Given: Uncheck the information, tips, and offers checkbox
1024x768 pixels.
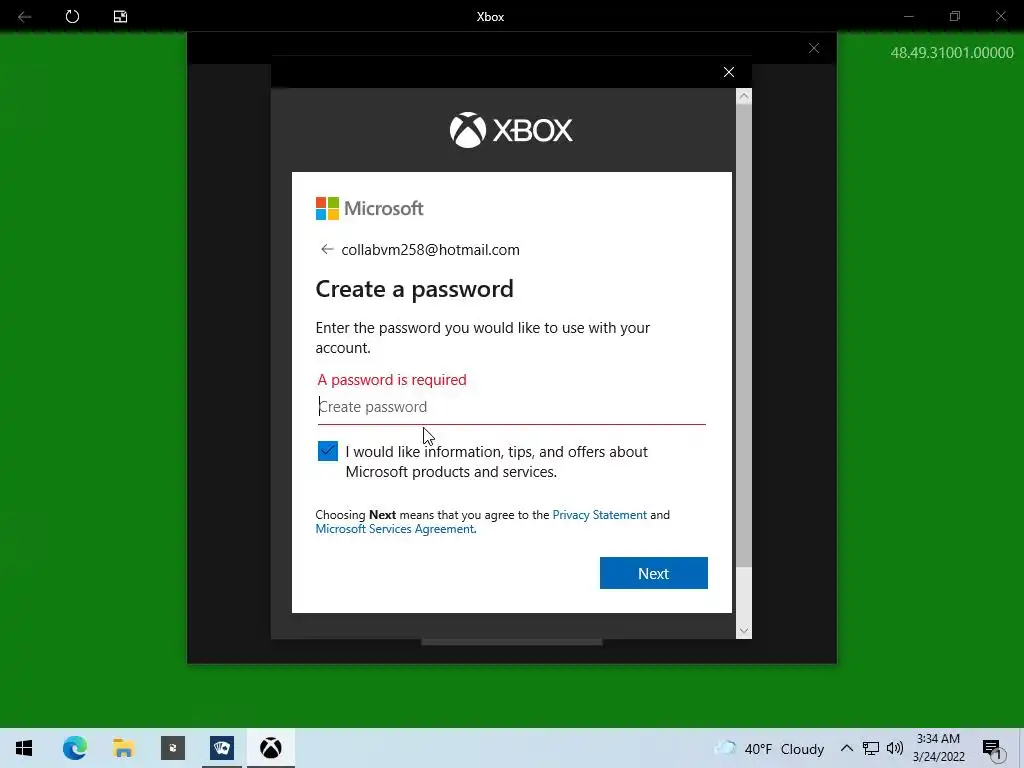Looking at the screenshot, I should pos(328,451).
